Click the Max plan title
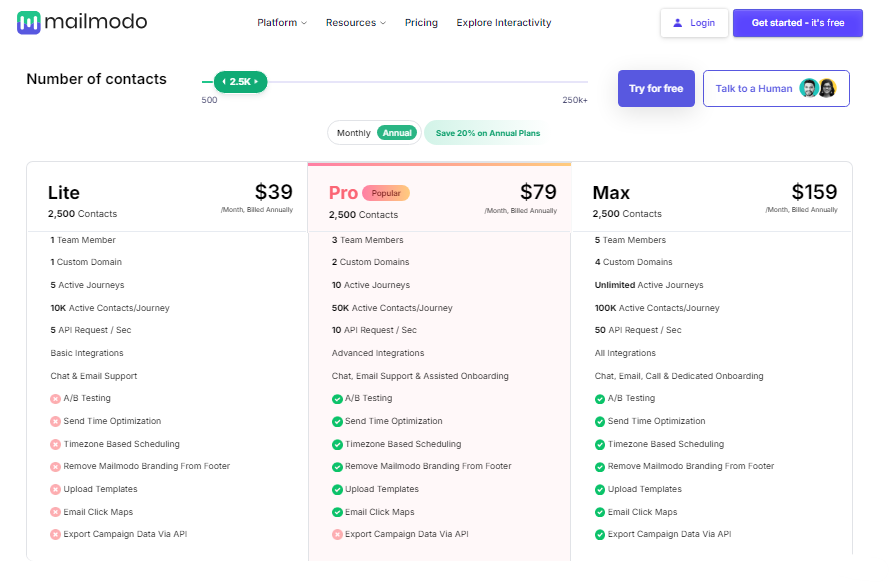889x583 pixels. [611, 193]
